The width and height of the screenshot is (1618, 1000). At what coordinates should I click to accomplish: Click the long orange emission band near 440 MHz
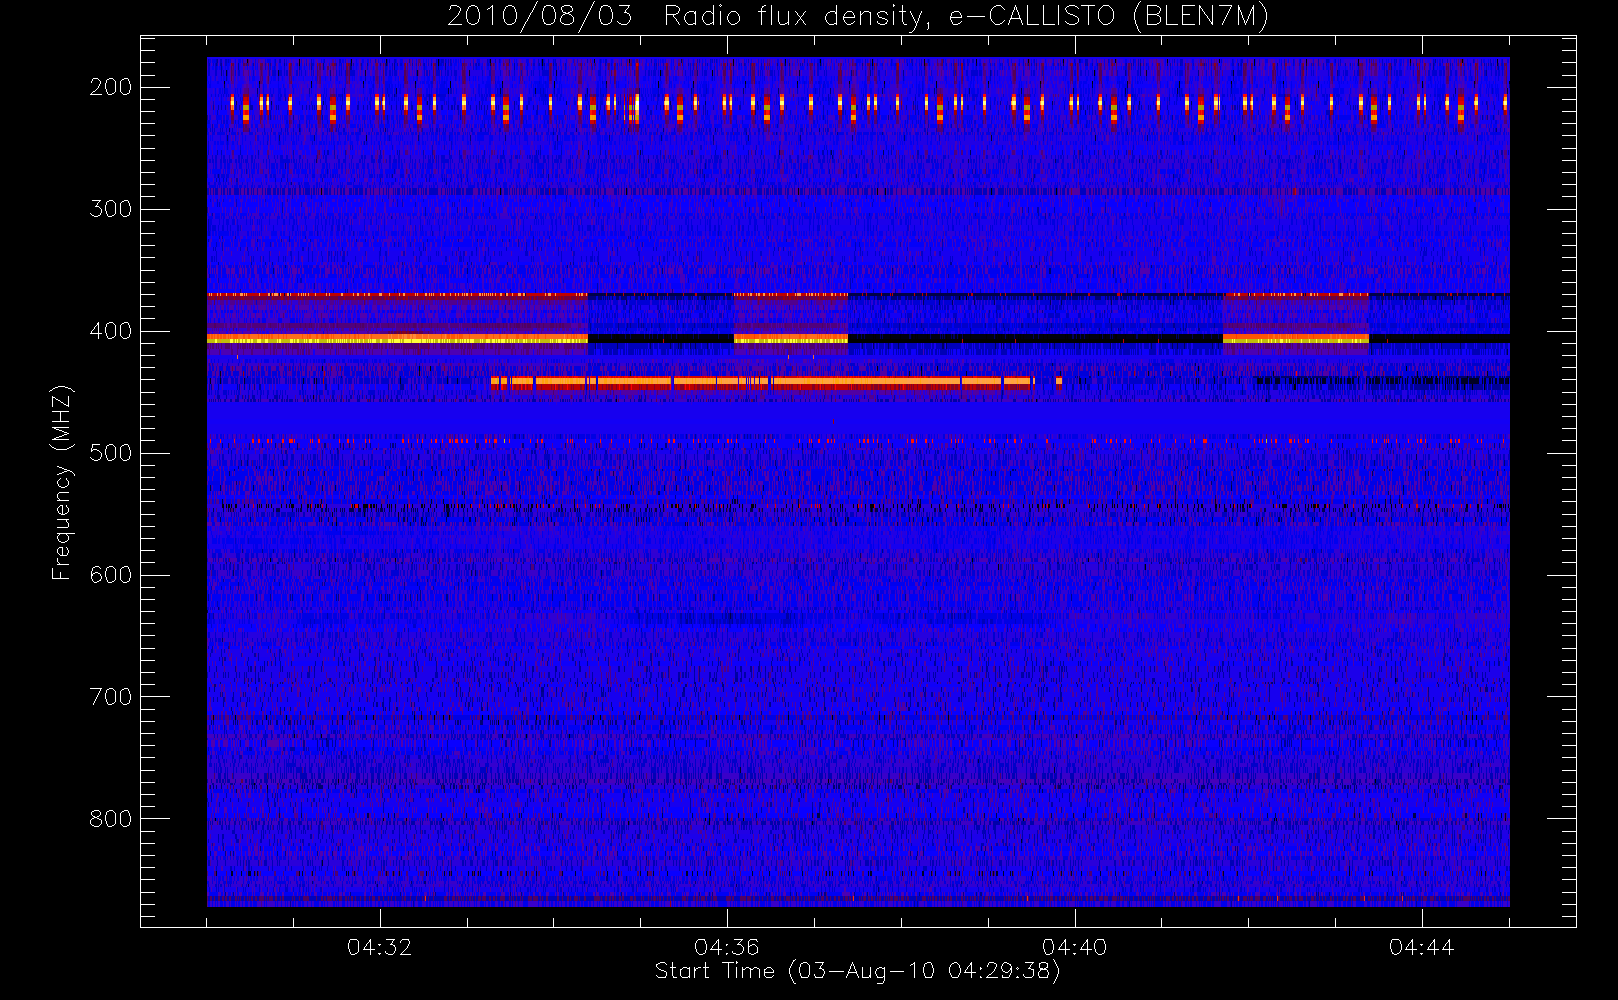[762, 381]
